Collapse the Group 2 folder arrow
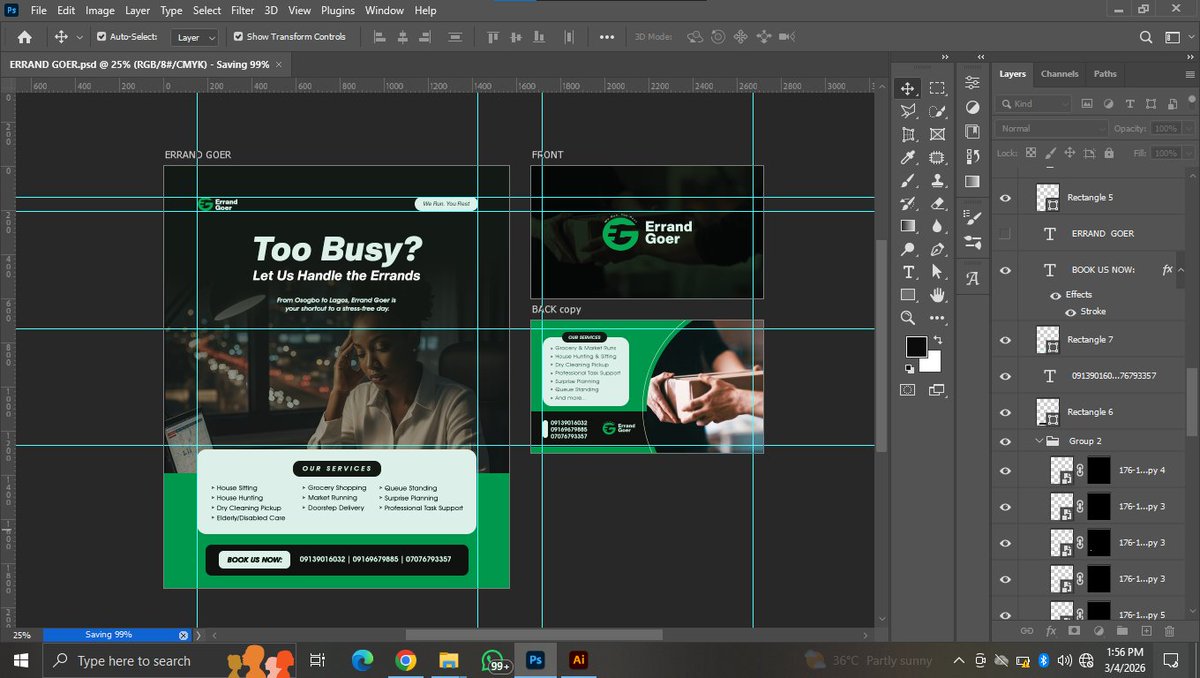Image resolution: width=1200 pixels, height=678 pixels. click(1039, 441)
